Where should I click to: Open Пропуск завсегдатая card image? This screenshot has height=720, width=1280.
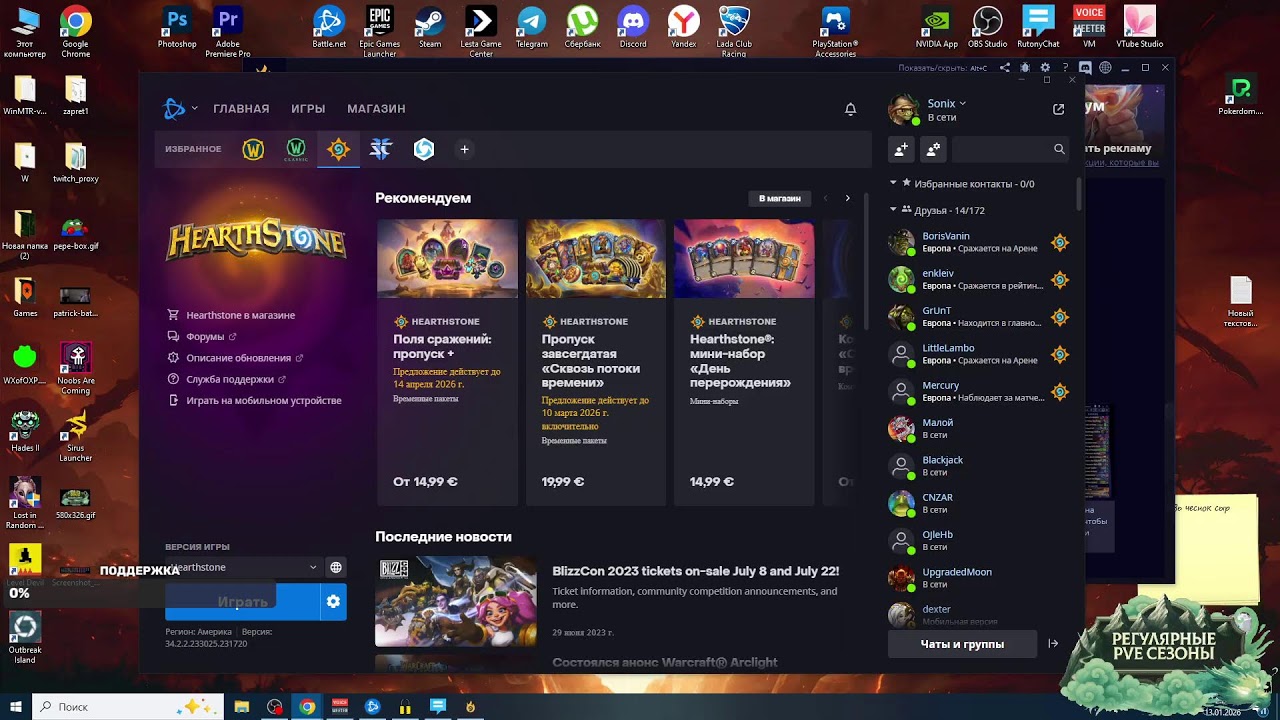point(596,259)
